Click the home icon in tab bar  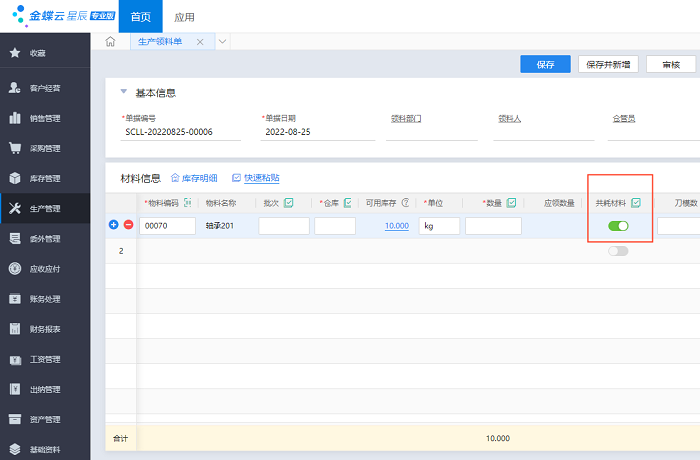click(110, 42)
